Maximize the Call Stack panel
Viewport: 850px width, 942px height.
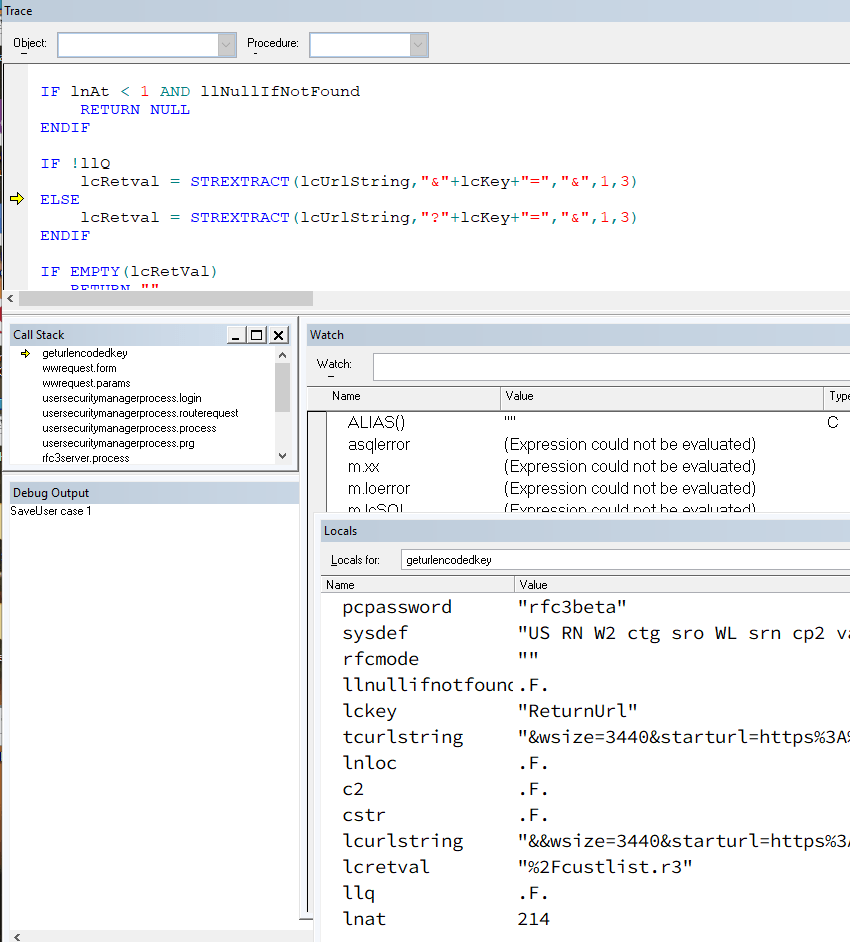tap(257, 335)
